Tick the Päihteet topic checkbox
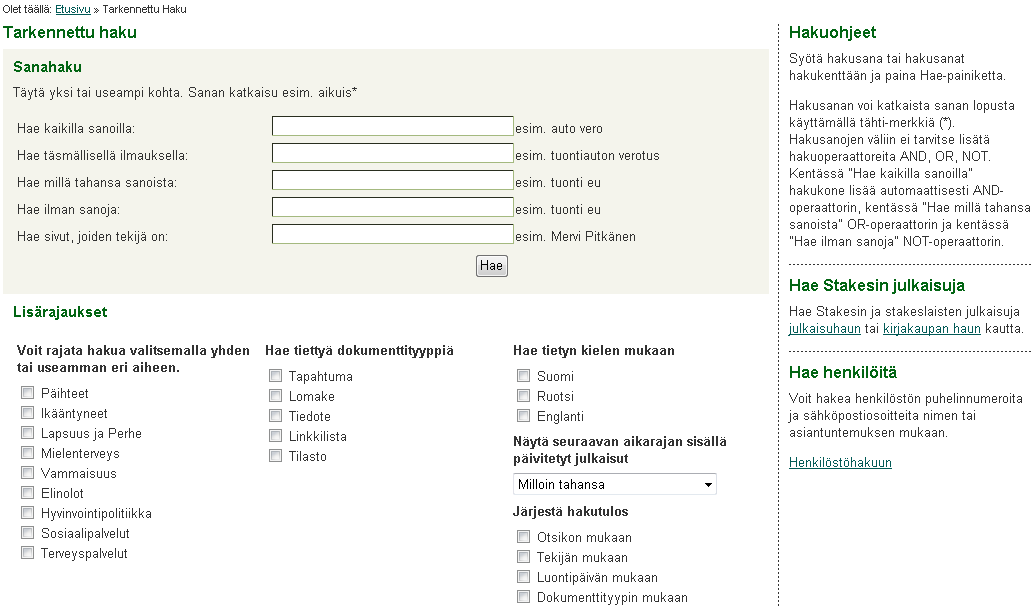 [27, 393]
